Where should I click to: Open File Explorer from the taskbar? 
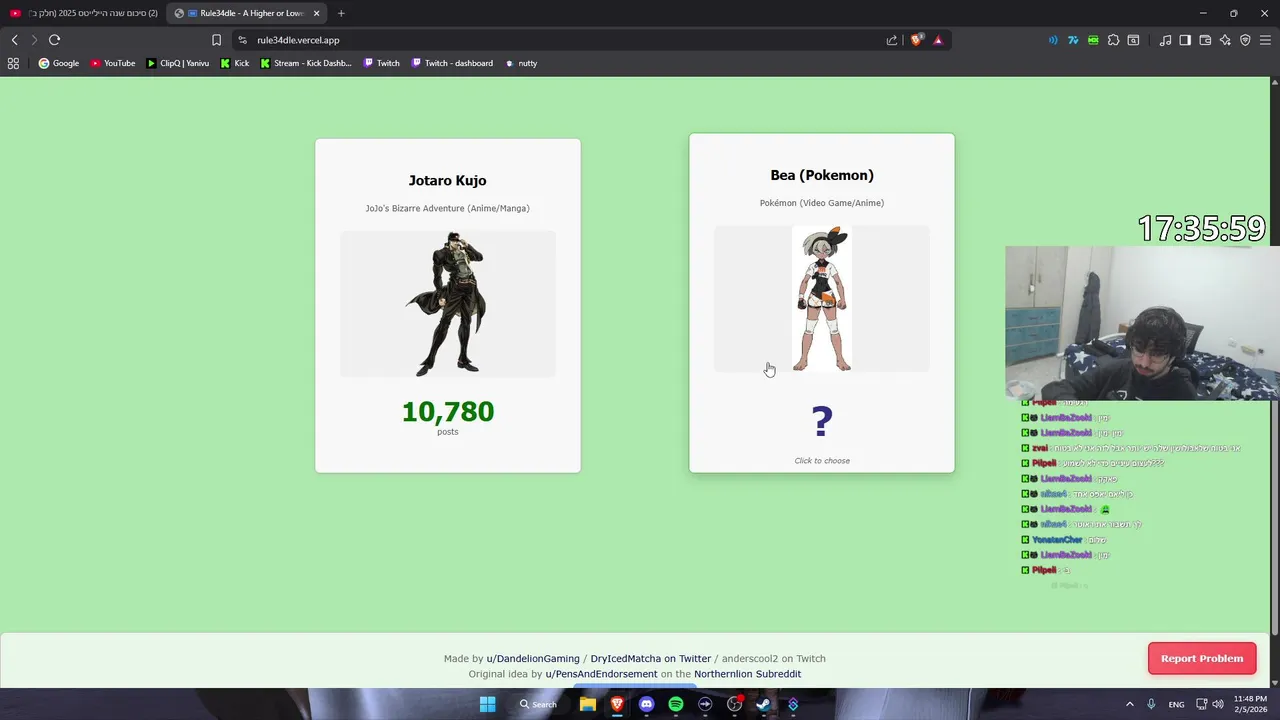click(x=588, y=704)
